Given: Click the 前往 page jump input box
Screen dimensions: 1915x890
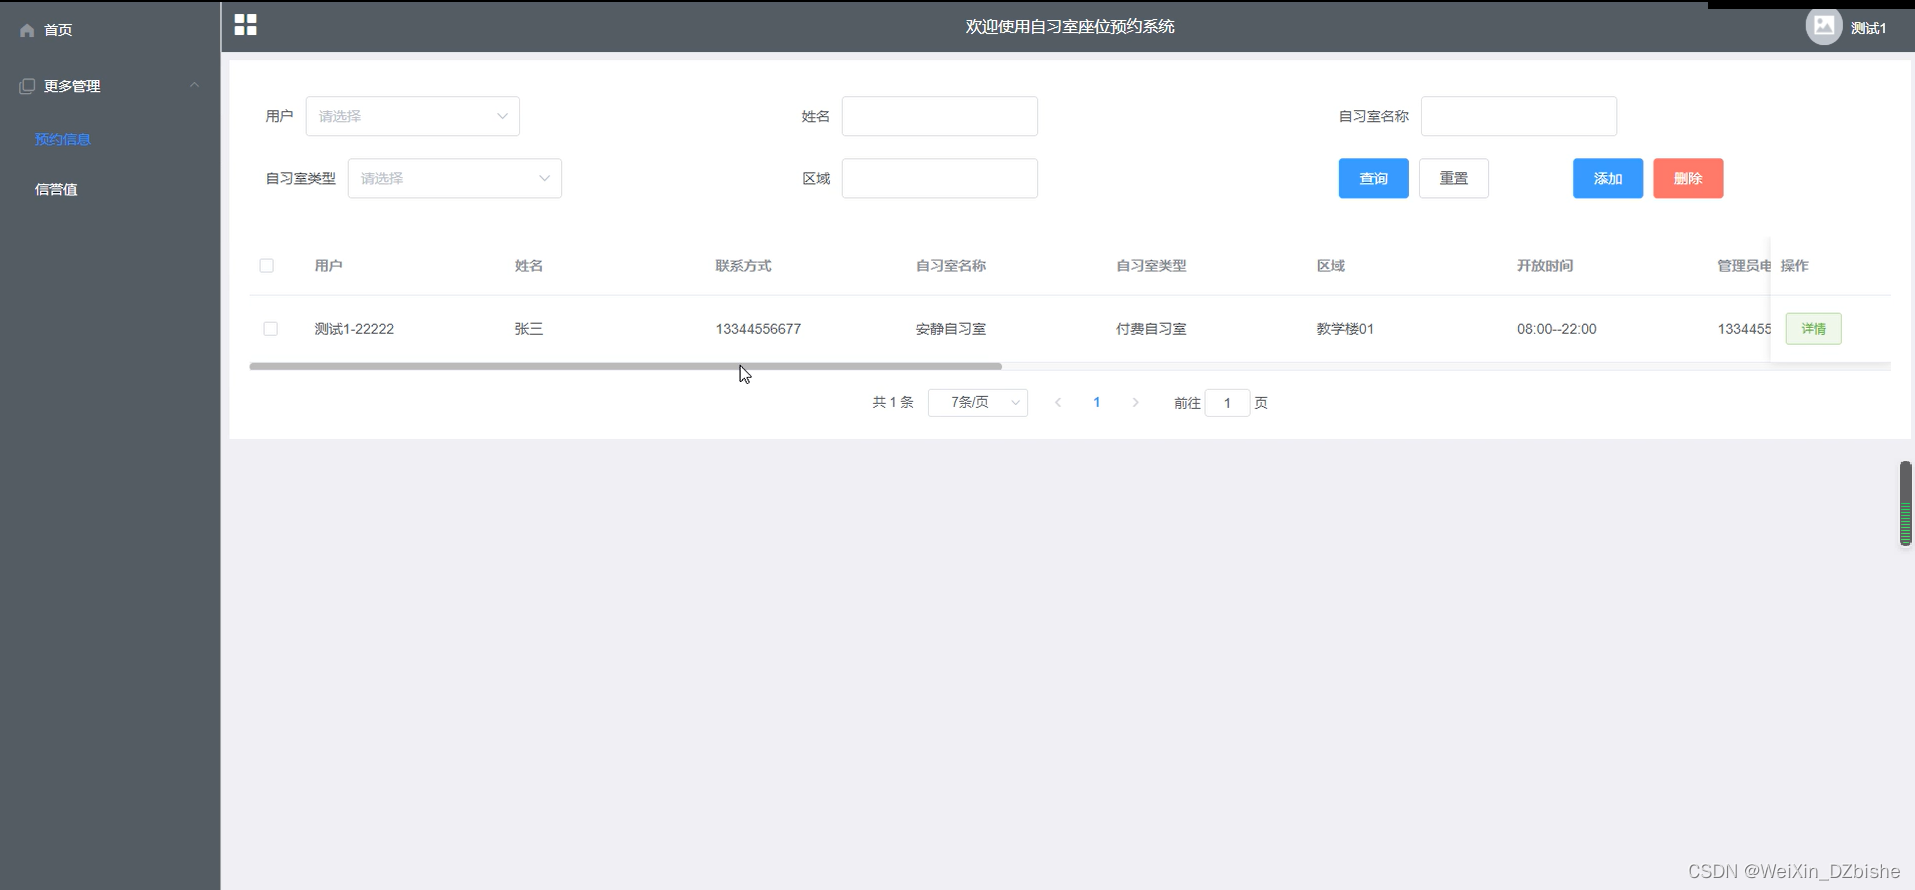Looking at the screenshot, I should [x=1227, y=403].
